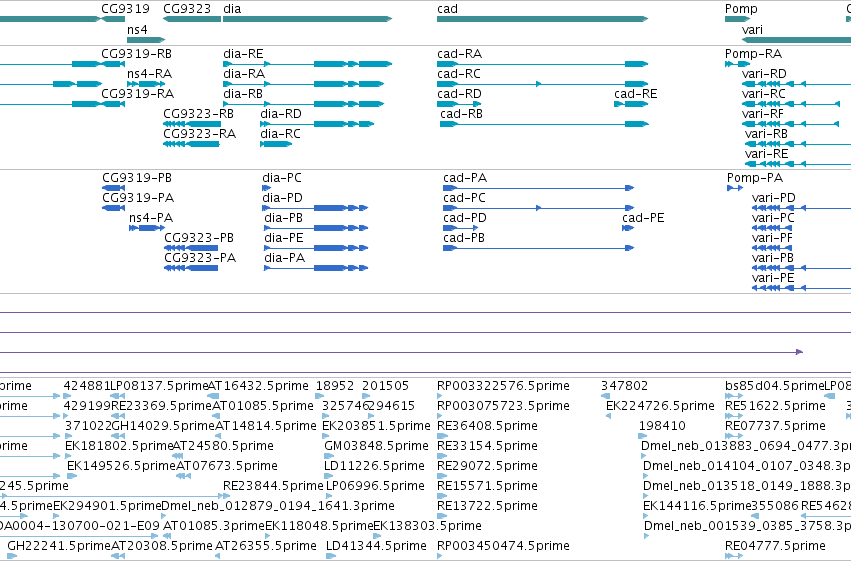Click protein vari-PC
This screenshot has height=561, width=851.
[773, 218]
